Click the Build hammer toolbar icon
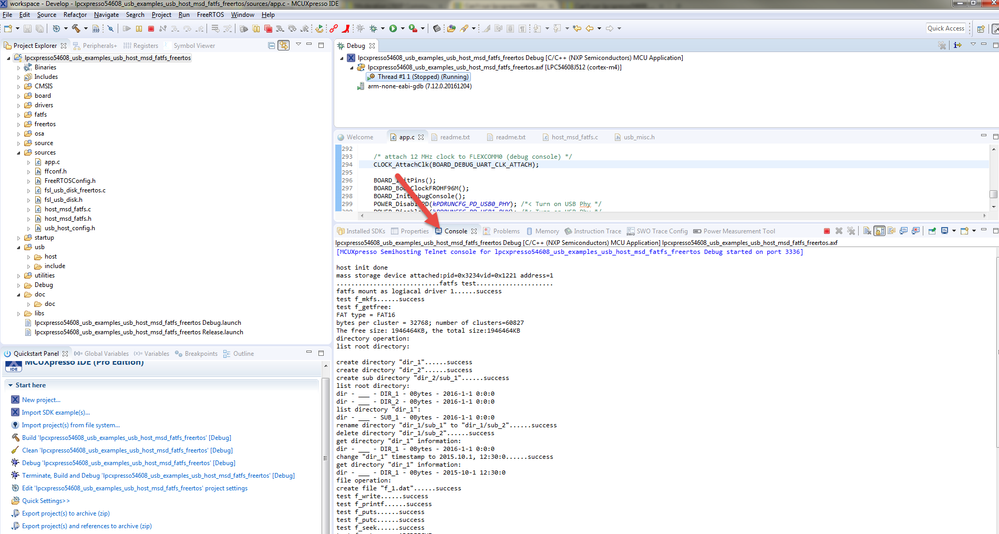This screenshot has width=999, height=534. click(x=75, y=28)
